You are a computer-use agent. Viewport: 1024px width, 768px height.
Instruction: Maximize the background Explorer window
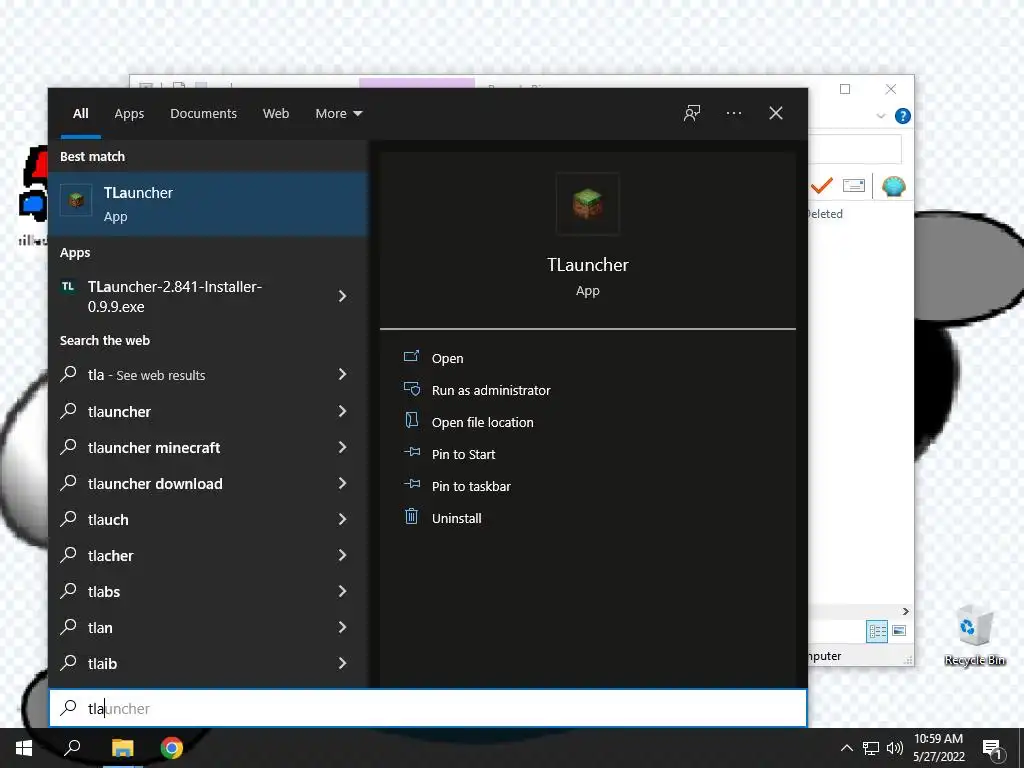[845, 89]
